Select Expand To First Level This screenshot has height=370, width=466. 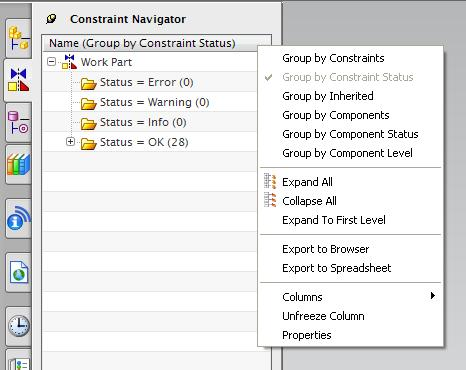click(334, 220)
